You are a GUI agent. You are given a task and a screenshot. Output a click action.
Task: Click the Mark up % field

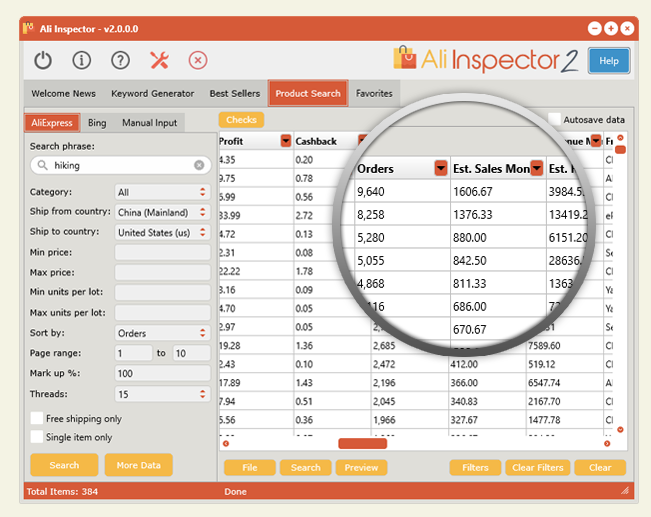pos(162,373)
